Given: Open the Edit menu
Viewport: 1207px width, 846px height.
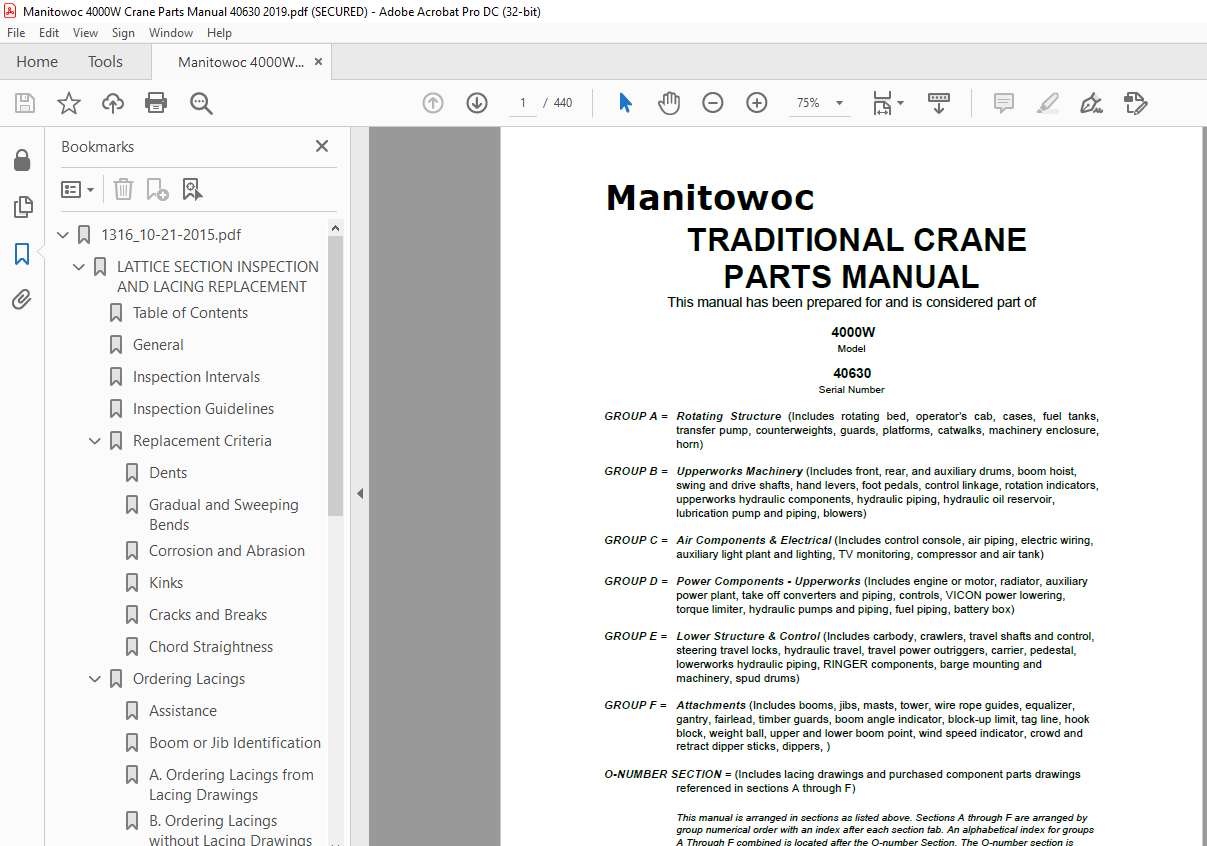Looking at the screenshot, I should coord(49,33).
